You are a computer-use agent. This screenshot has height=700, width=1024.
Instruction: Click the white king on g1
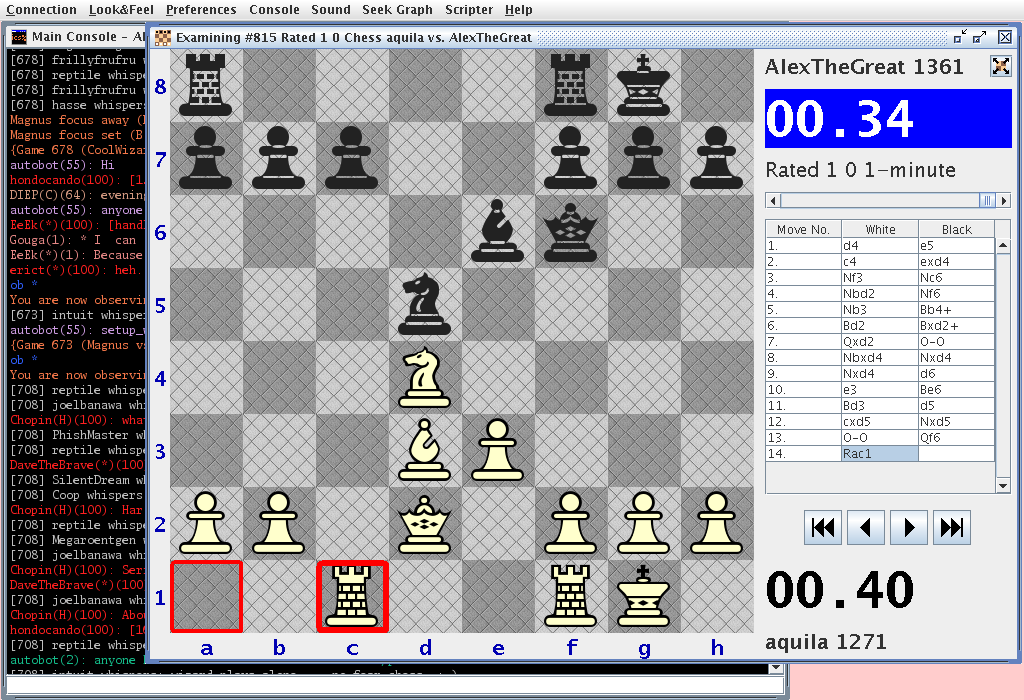(x=644, y=597)
